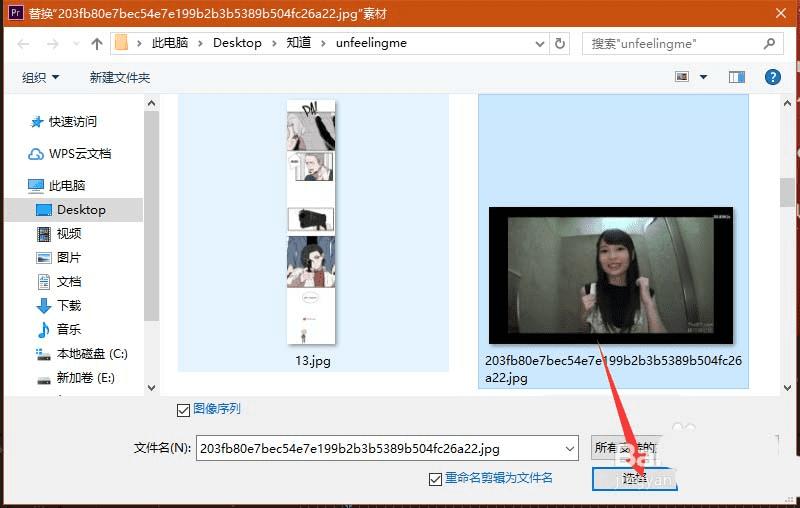This screenshot has height=508, width=800.
Task: Click the refresh icon beside address bar
Action: (x=560, y=43)
